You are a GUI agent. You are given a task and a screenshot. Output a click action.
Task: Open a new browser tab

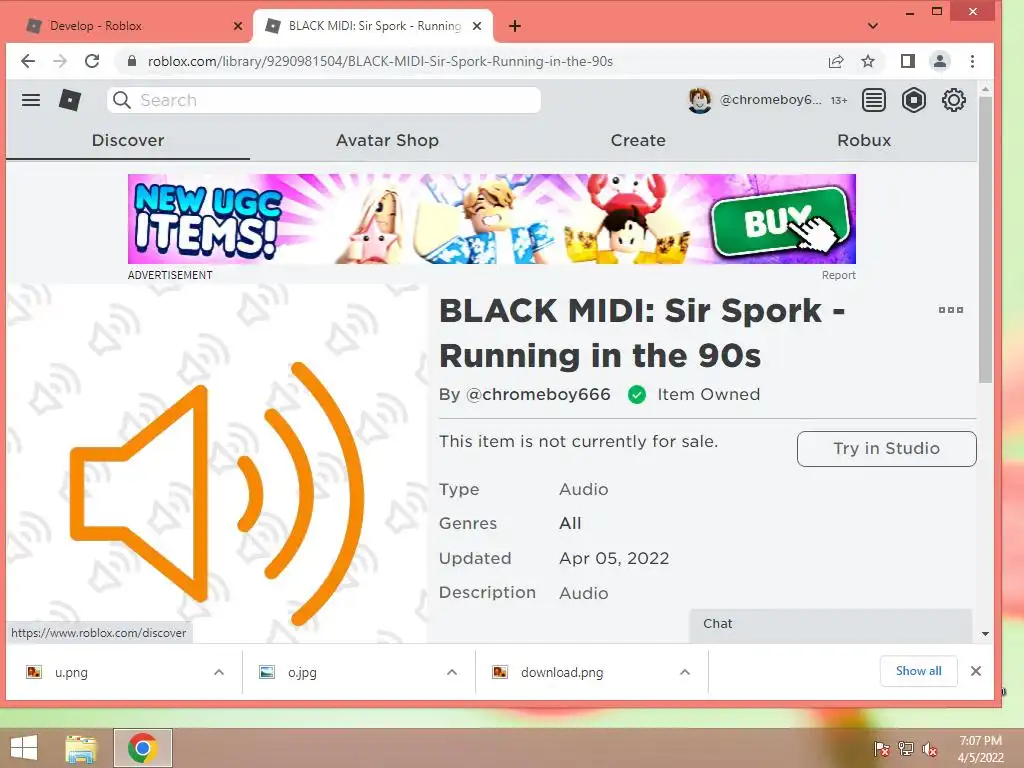pyautogui.click(x=515, y=25)
